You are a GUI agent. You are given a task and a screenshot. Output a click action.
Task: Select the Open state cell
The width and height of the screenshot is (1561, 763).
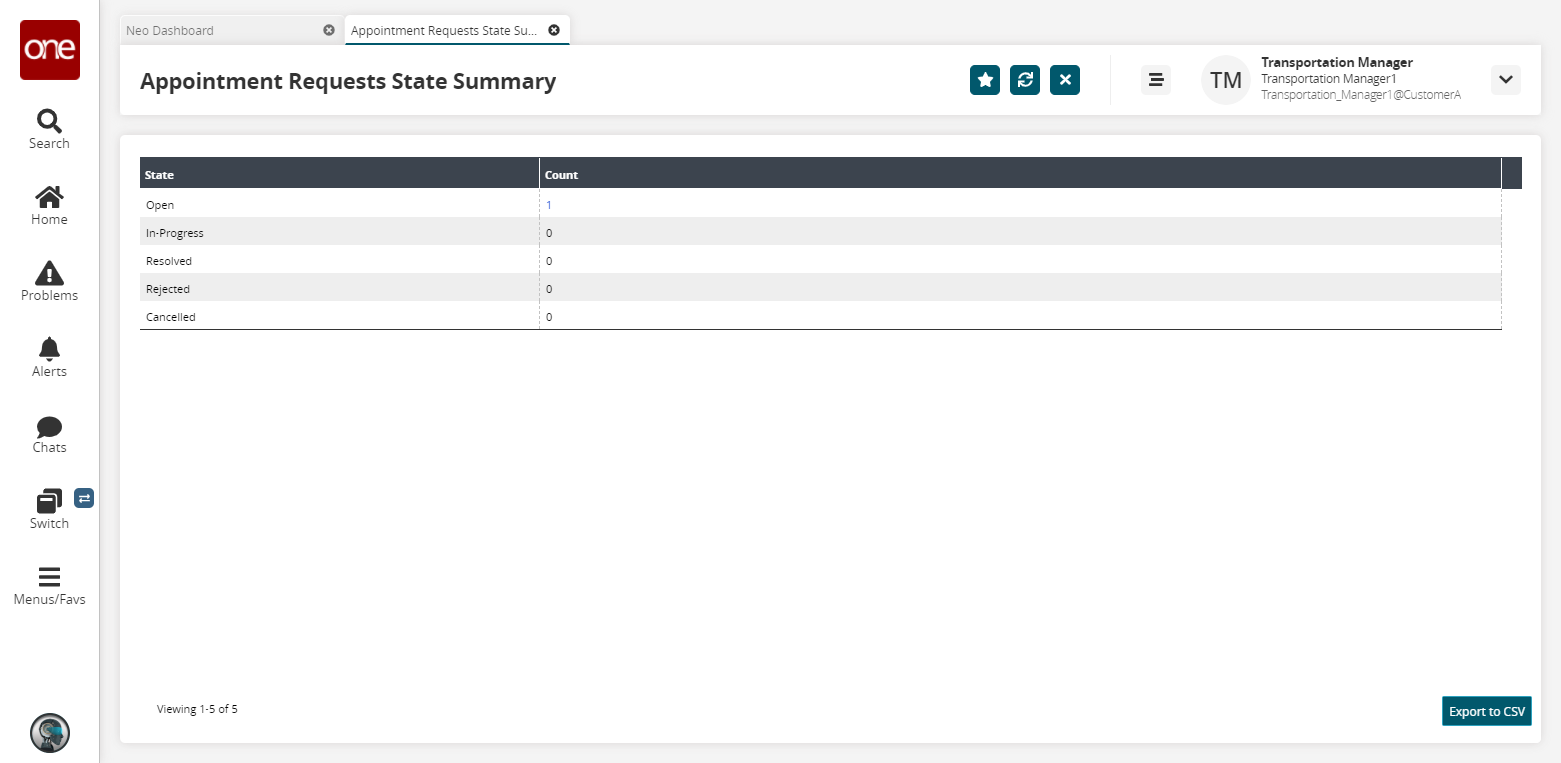point(339,204)
